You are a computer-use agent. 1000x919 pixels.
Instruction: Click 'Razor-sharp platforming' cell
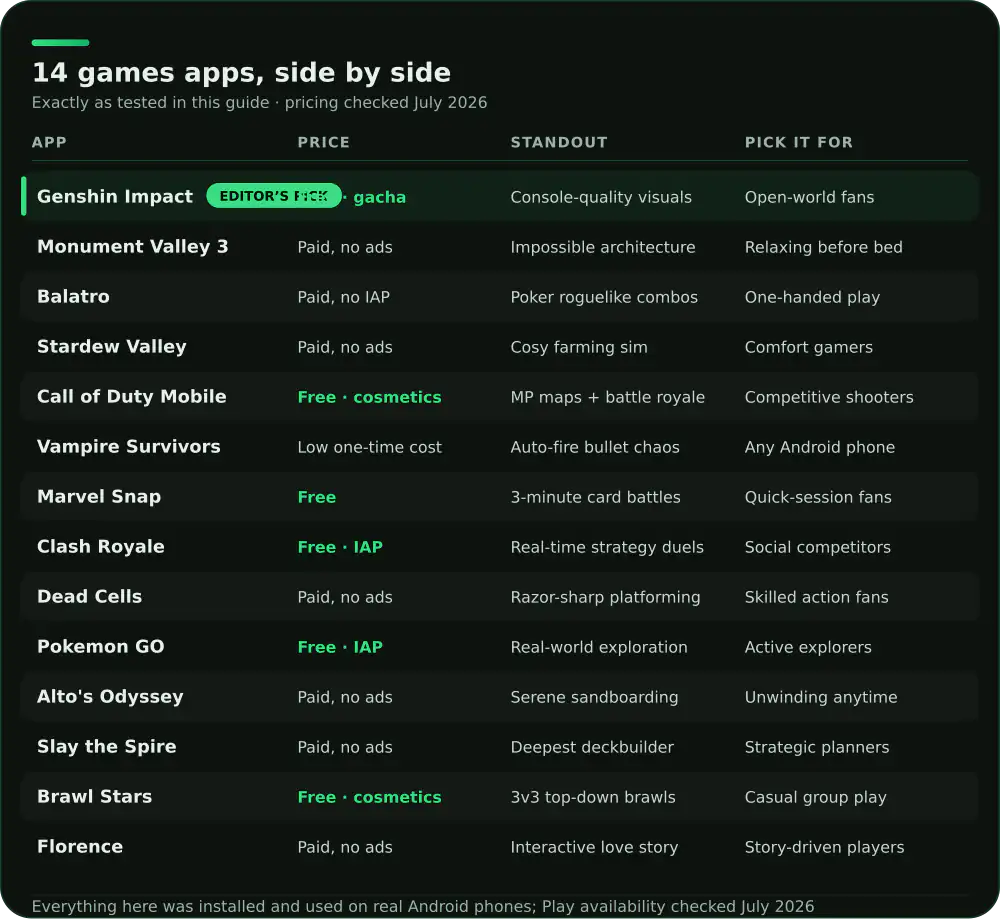pos(605,598)
